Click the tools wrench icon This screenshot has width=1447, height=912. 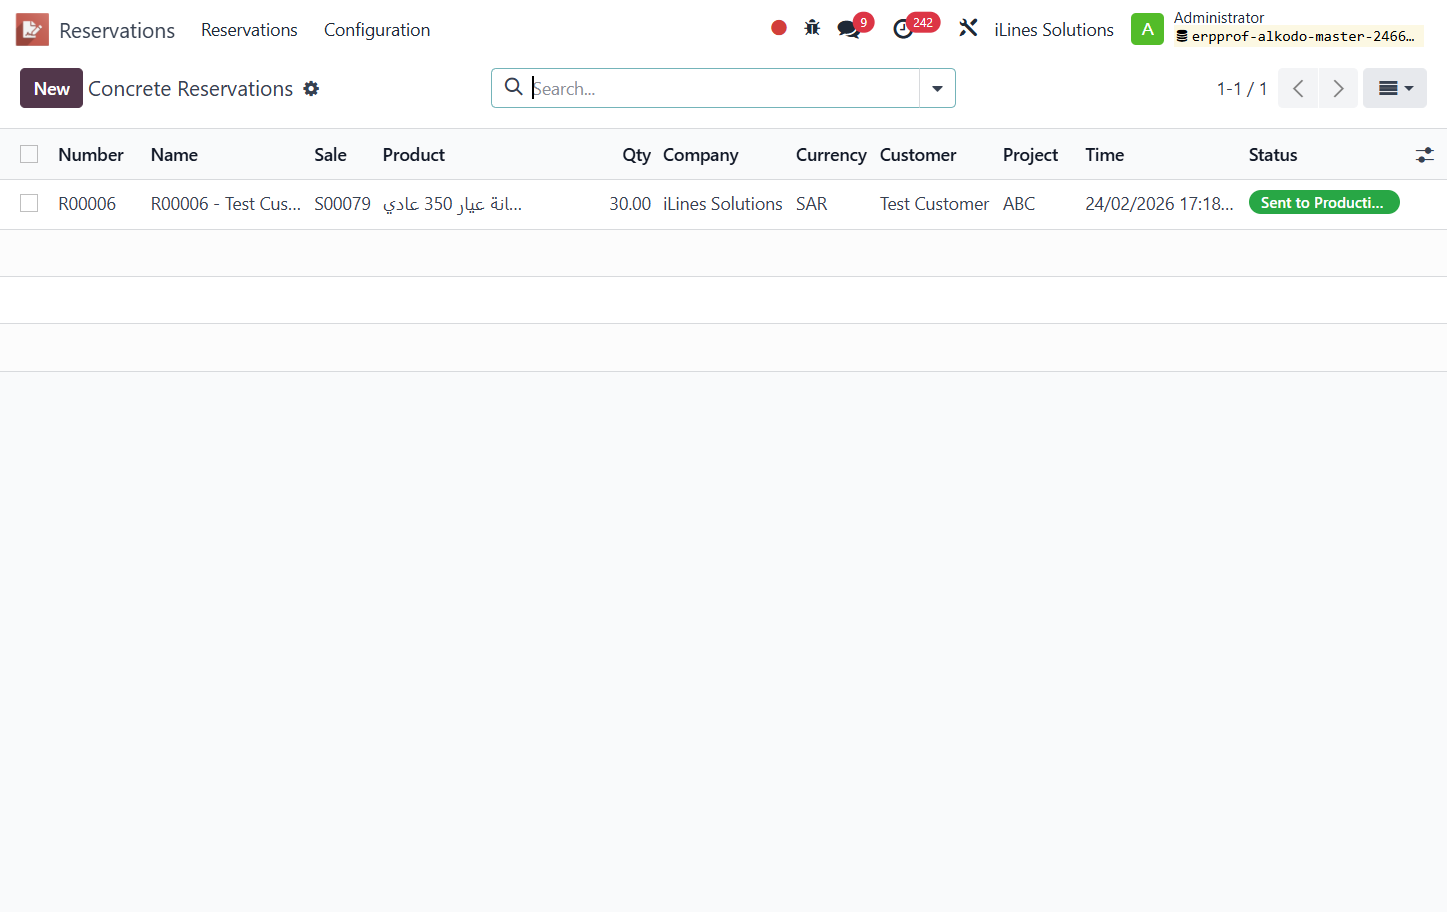click(x=968, y=28)
